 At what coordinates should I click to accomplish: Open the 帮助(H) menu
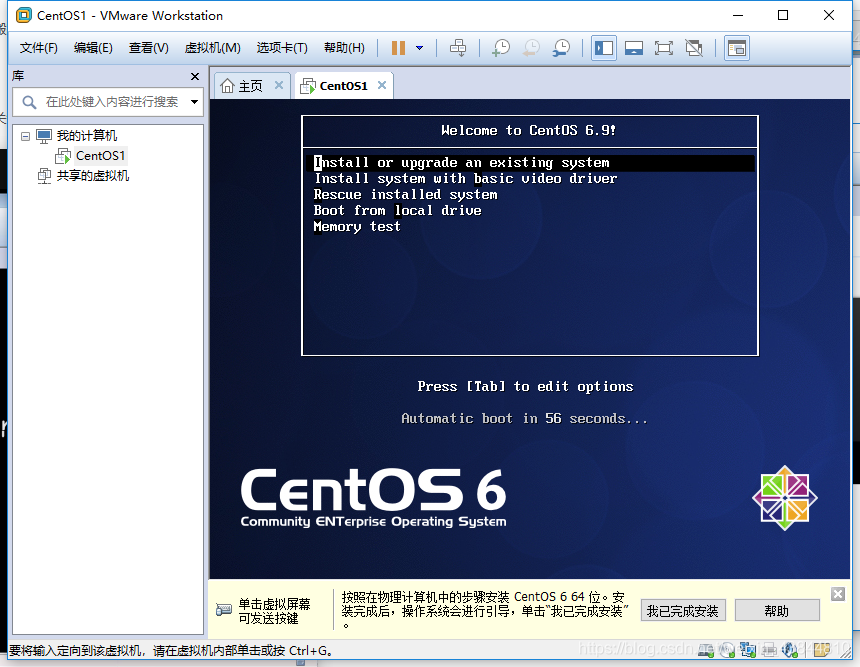[344, 48]
